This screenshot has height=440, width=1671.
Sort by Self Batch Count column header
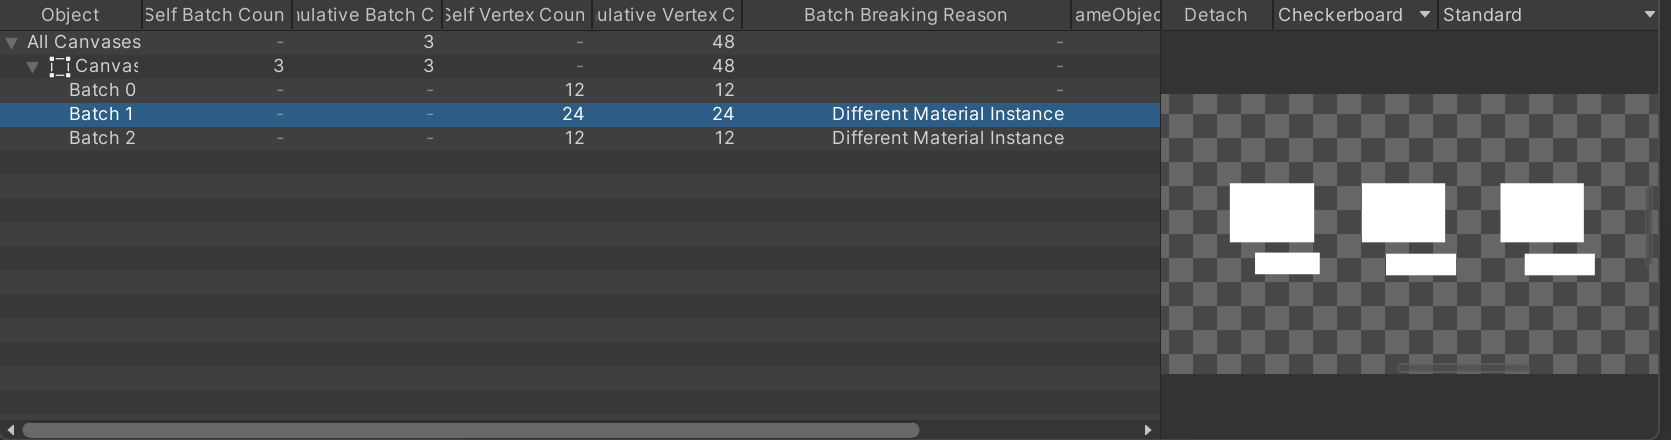tap(215, 15)
